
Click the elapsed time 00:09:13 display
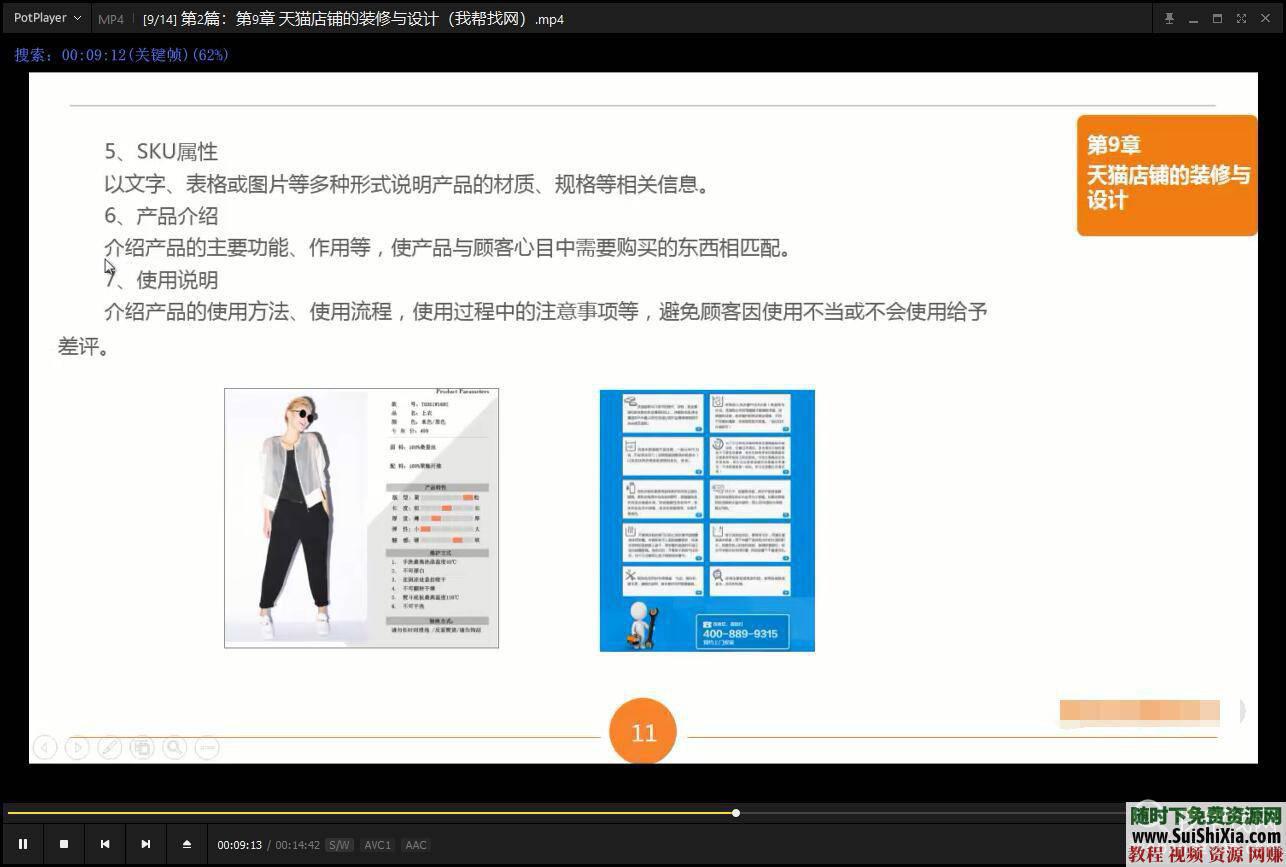coord(240,845)
